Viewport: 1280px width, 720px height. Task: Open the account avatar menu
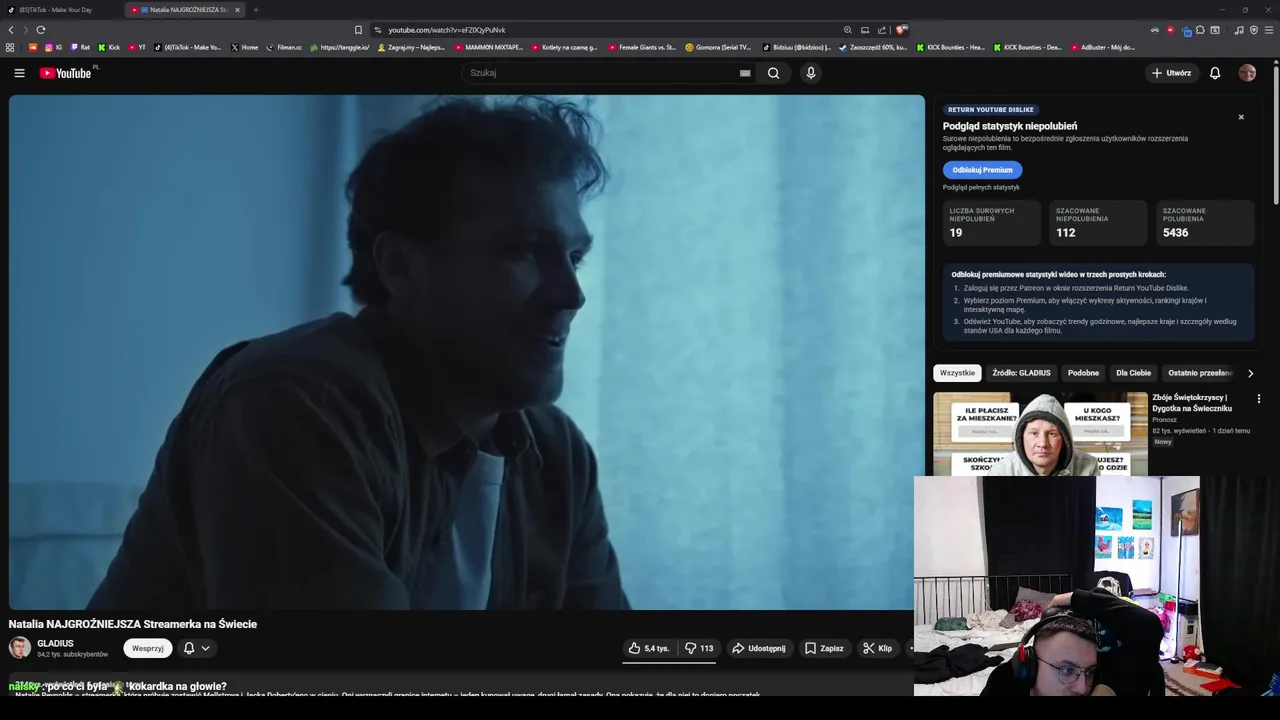tap(1247, 73)
